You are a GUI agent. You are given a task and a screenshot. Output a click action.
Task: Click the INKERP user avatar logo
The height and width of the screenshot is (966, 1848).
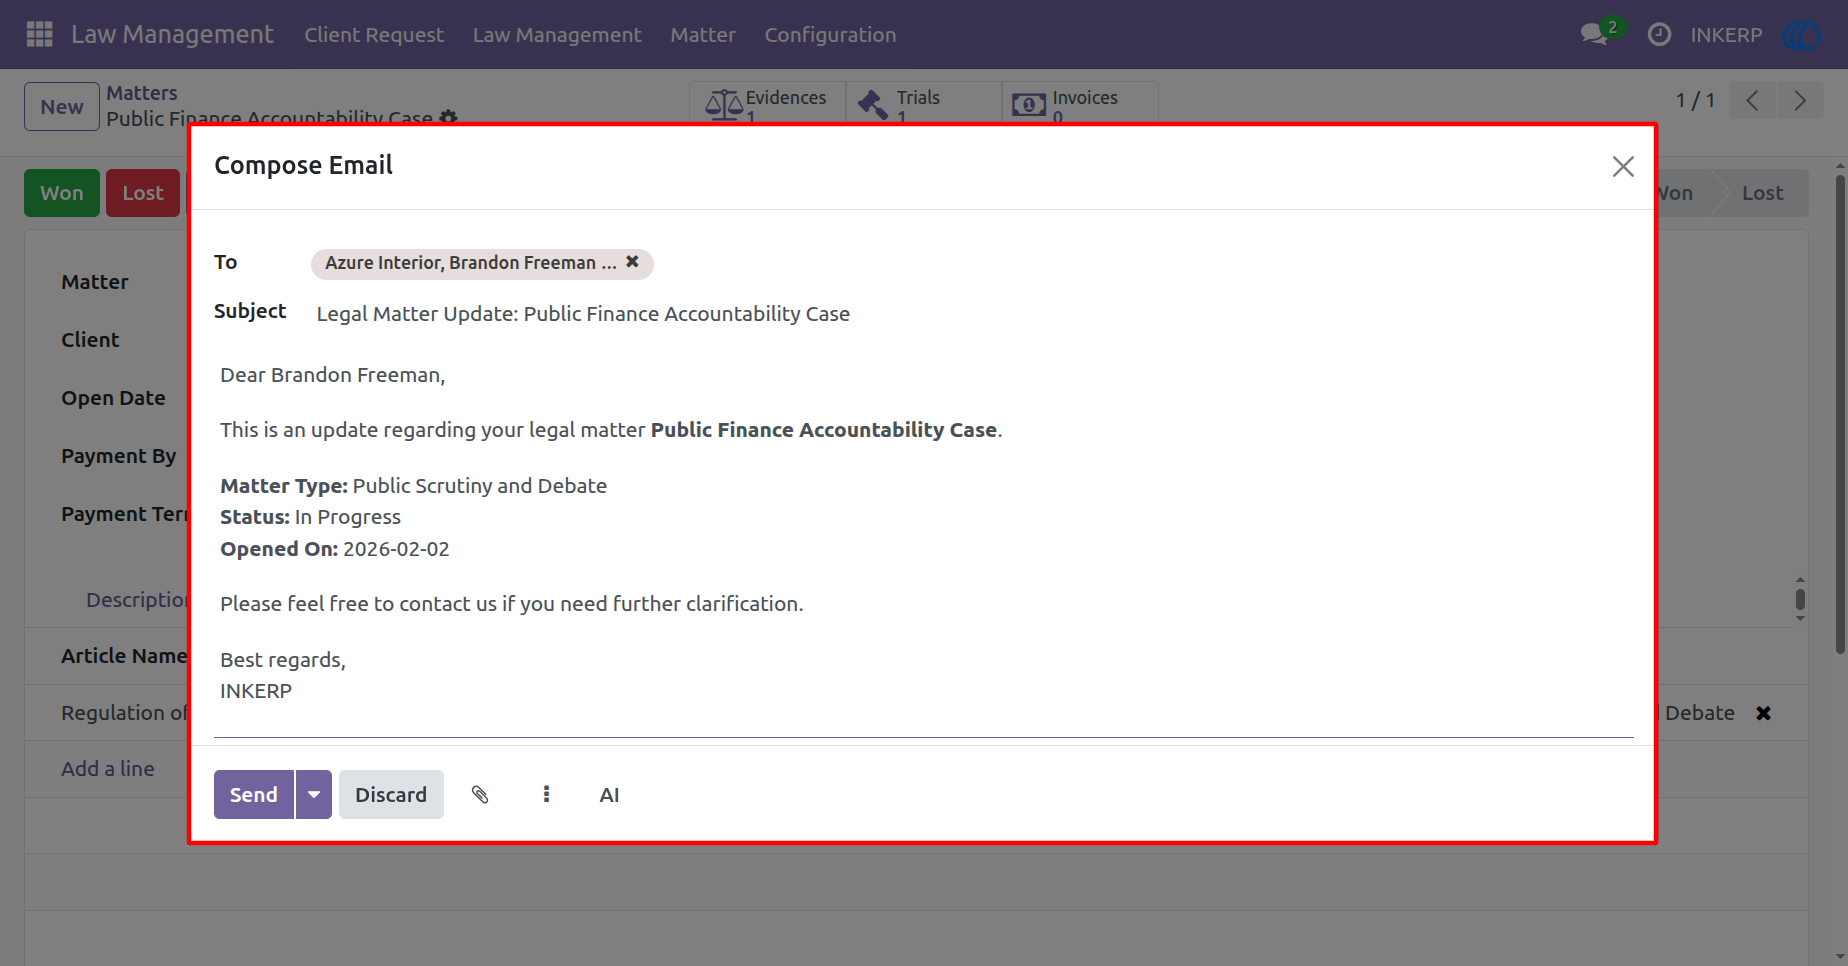point(1802,34)
